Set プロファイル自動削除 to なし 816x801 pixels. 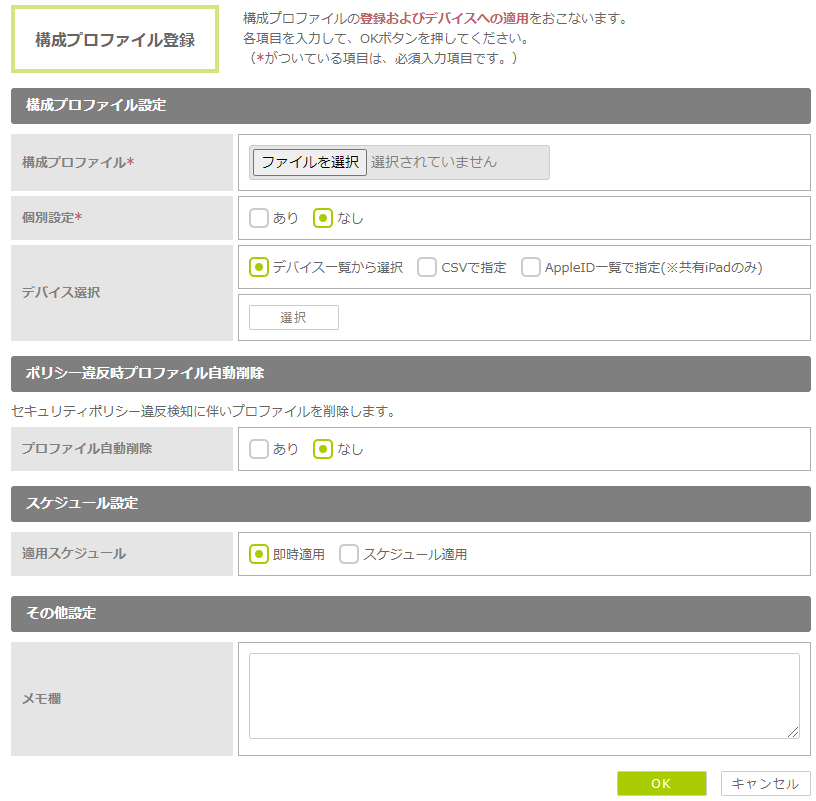tap(323, 449)
